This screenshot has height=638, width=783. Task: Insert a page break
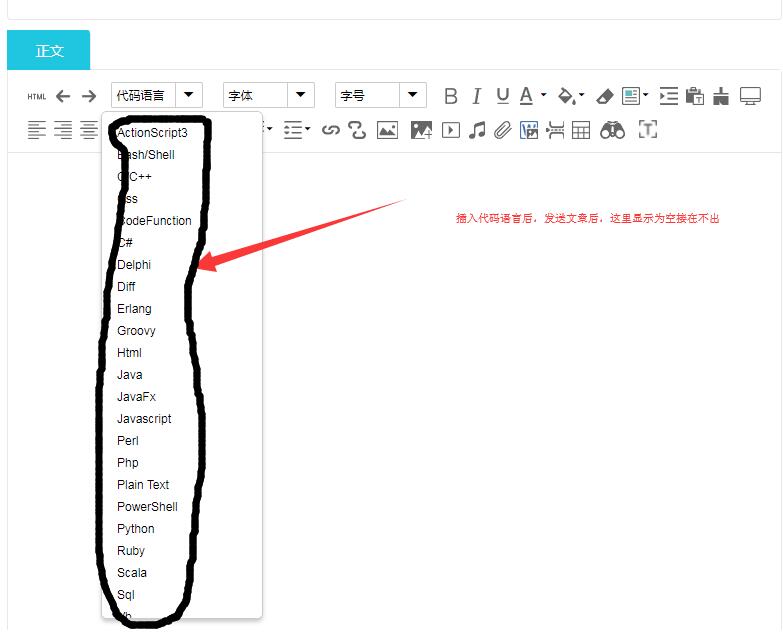tap(555, 130)
